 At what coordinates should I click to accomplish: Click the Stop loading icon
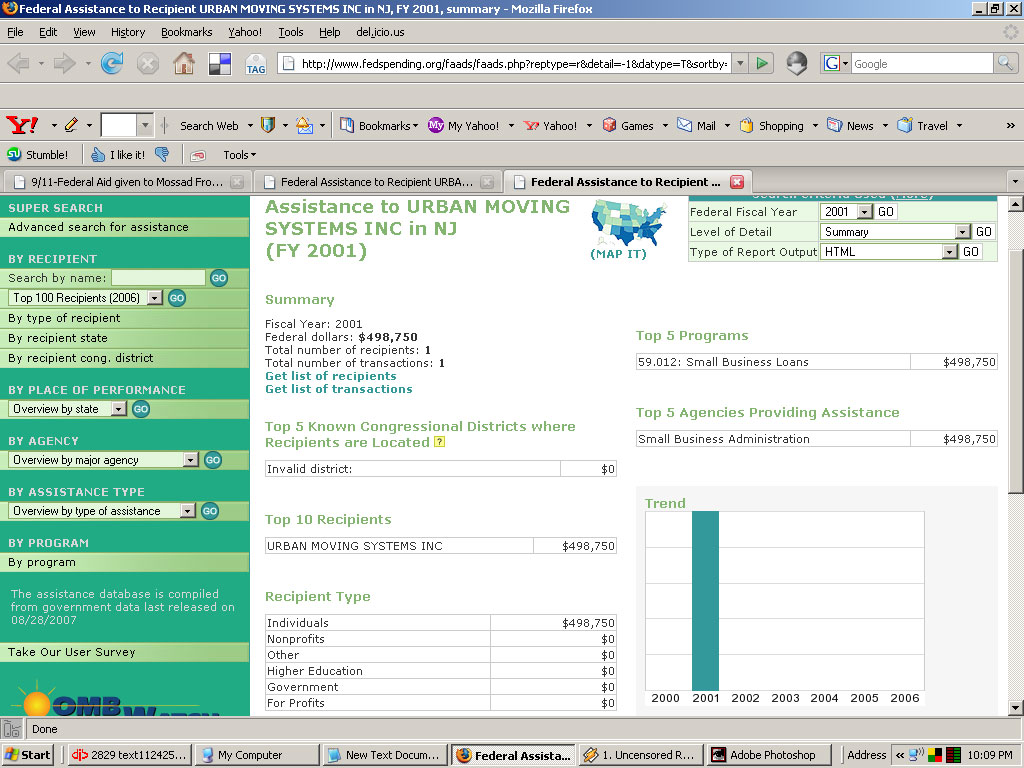[148, 63]
